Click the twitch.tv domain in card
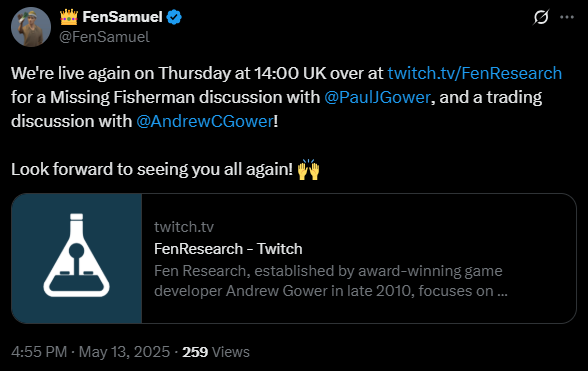The width and height of the screenshot is (588, 371). pyautogui.click(x=184, y=227)
